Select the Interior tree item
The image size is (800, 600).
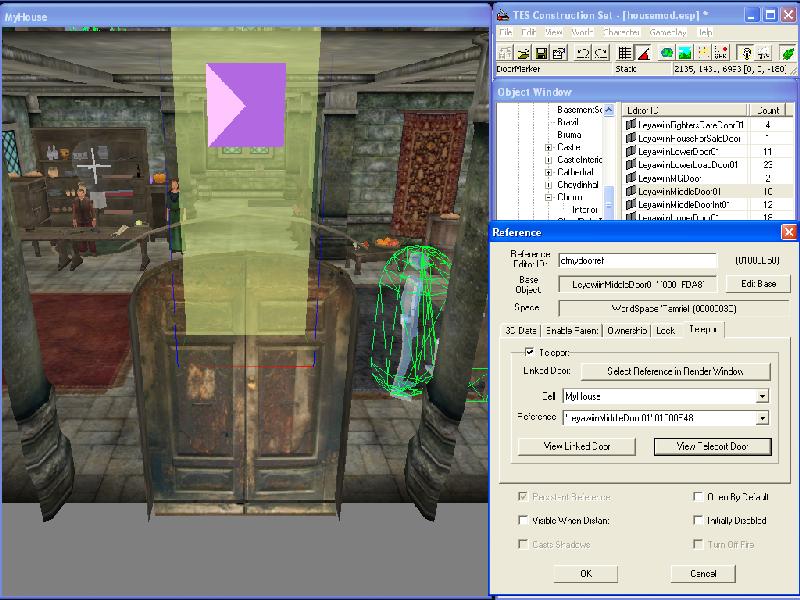585,210
